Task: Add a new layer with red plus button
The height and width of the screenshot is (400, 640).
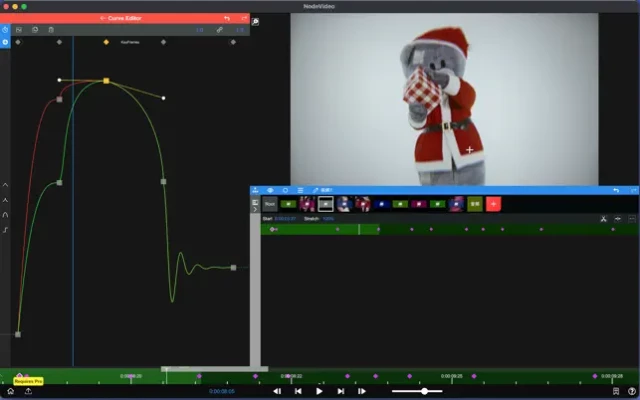Action: point(492,204)
